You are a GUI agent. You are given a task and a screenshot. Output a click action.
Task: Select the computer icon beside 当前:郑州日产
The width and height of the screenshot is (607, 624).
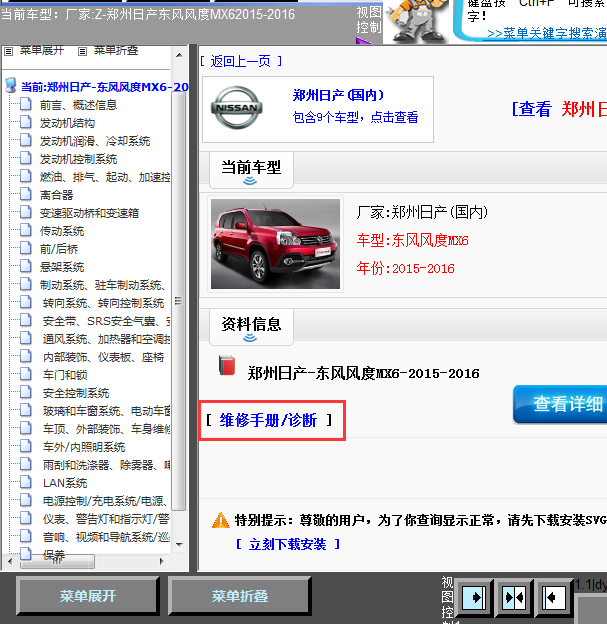11,86
